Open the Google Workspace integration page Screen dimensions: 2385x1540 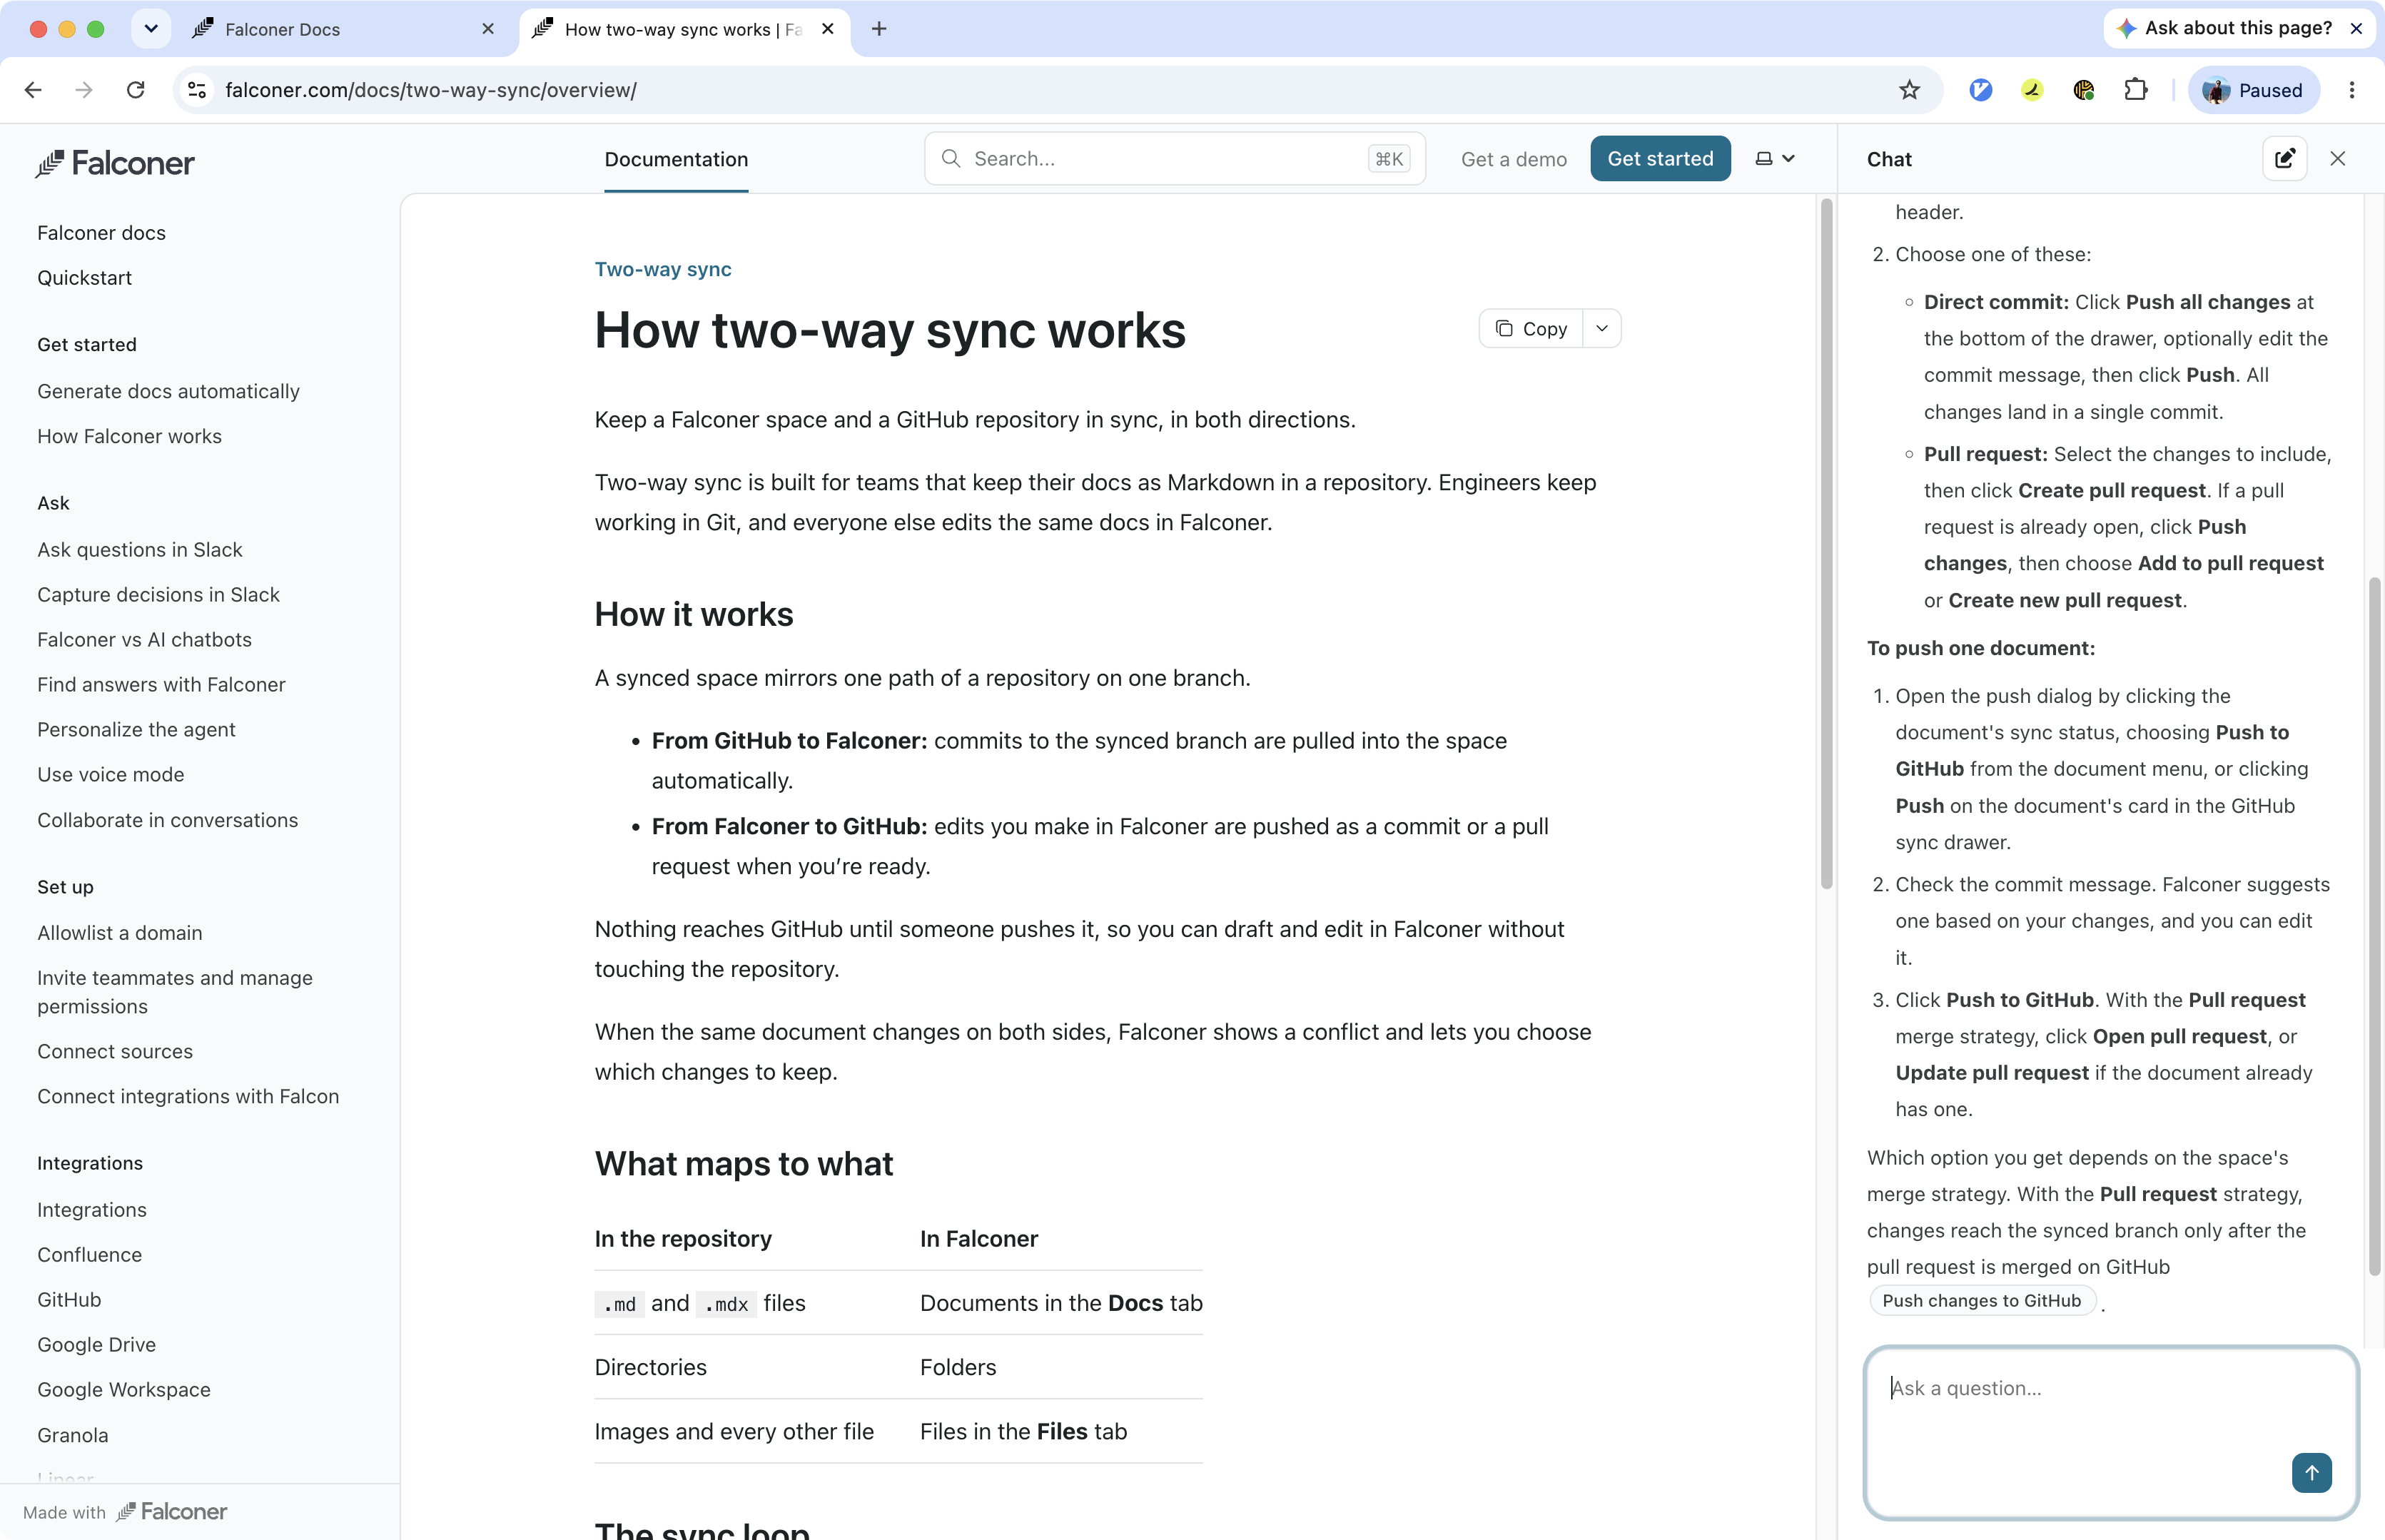pos(124,1390)
